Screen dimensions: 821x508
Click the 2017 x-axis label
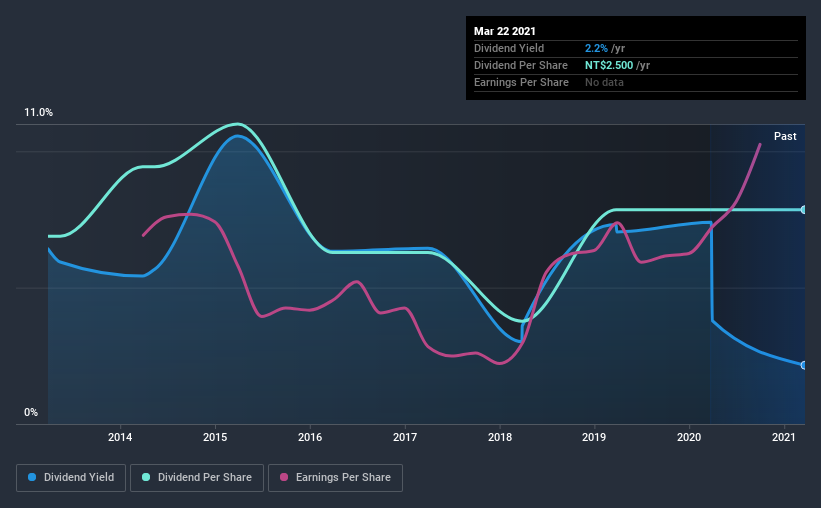coord(405,437)
